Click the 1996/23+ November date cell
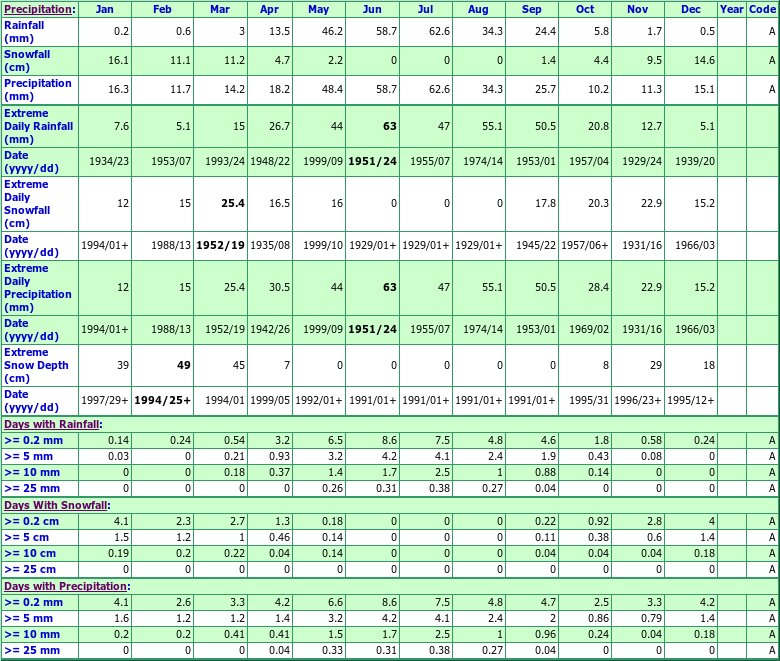 [637, 400]
